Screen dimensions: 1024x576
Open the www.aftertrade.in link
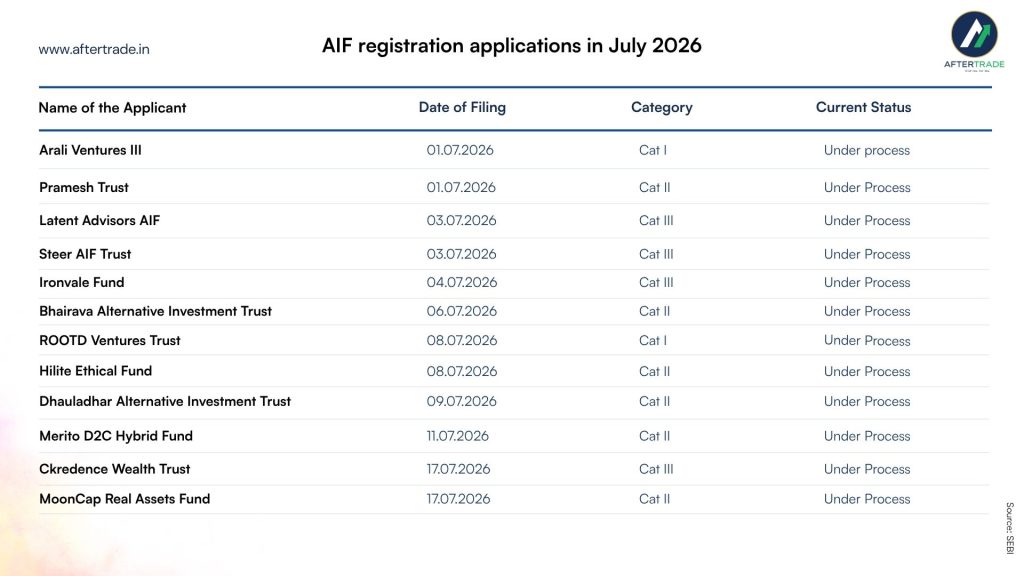click(94, 49)
